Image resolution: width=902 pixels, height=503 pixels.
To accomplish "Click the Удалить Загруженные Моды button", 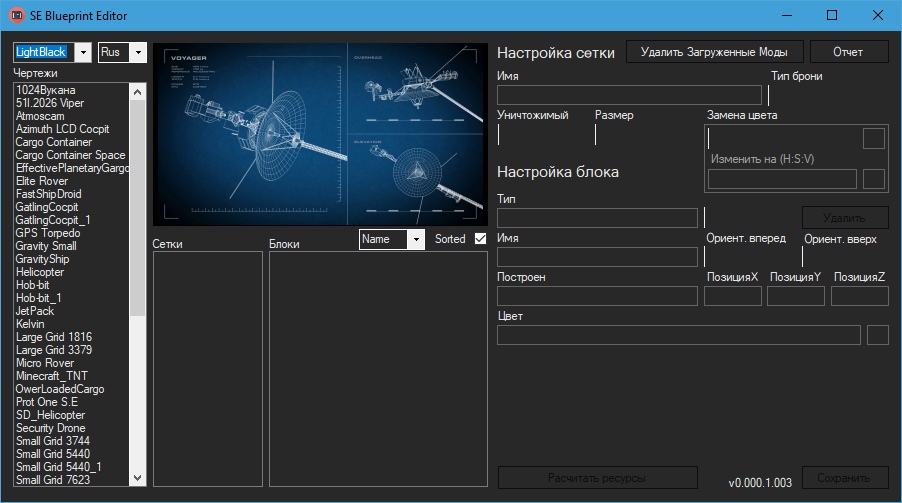I will (x=714, y=52).
